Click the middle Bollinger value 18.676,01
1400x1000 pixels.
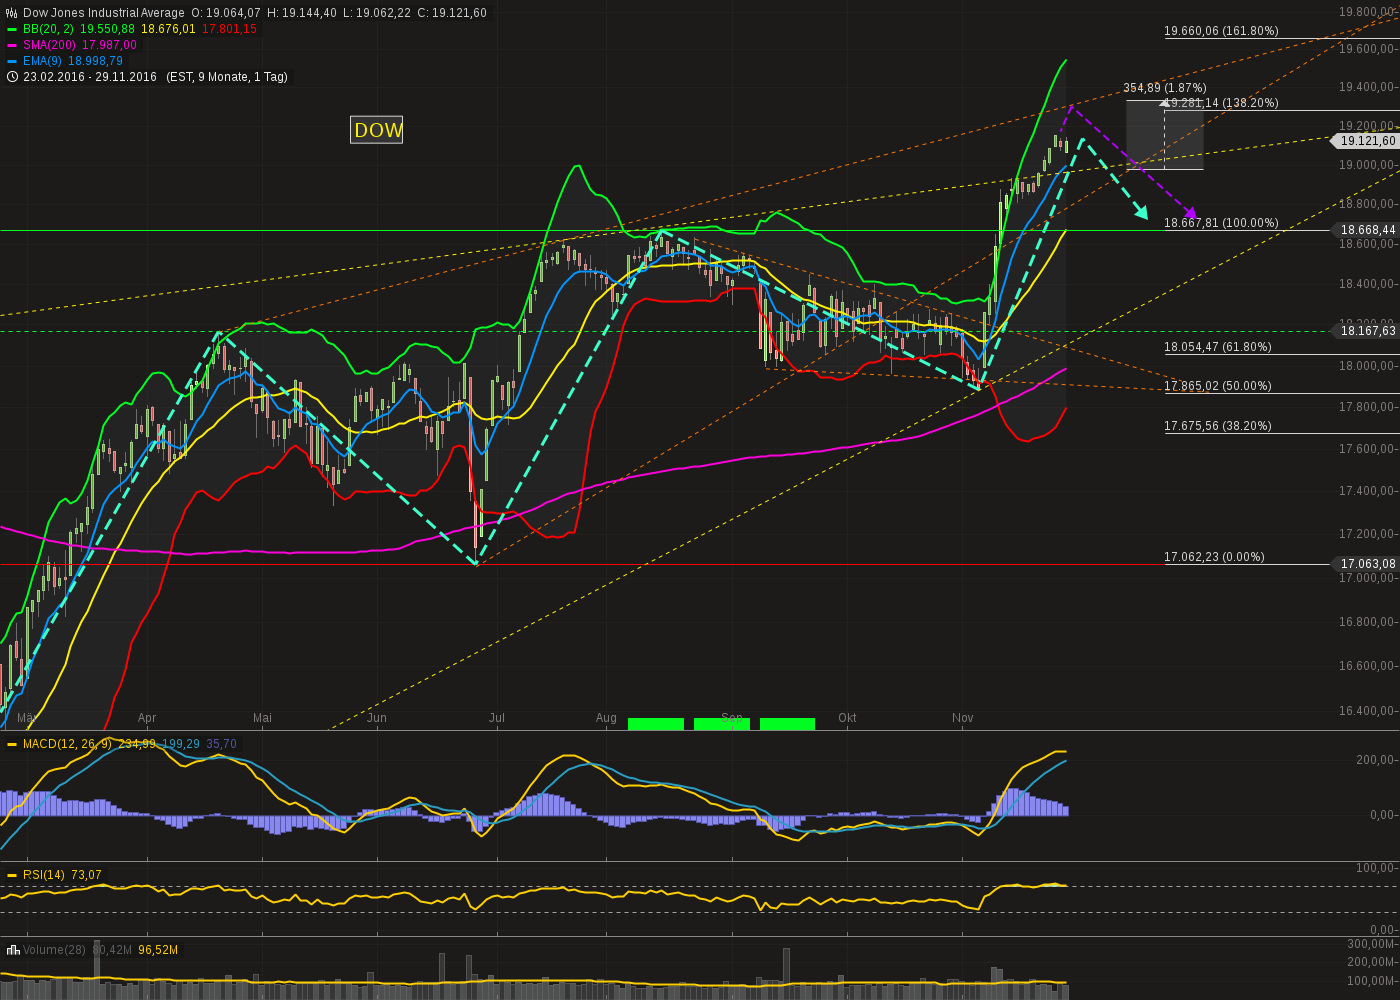[x=168, y=29]
